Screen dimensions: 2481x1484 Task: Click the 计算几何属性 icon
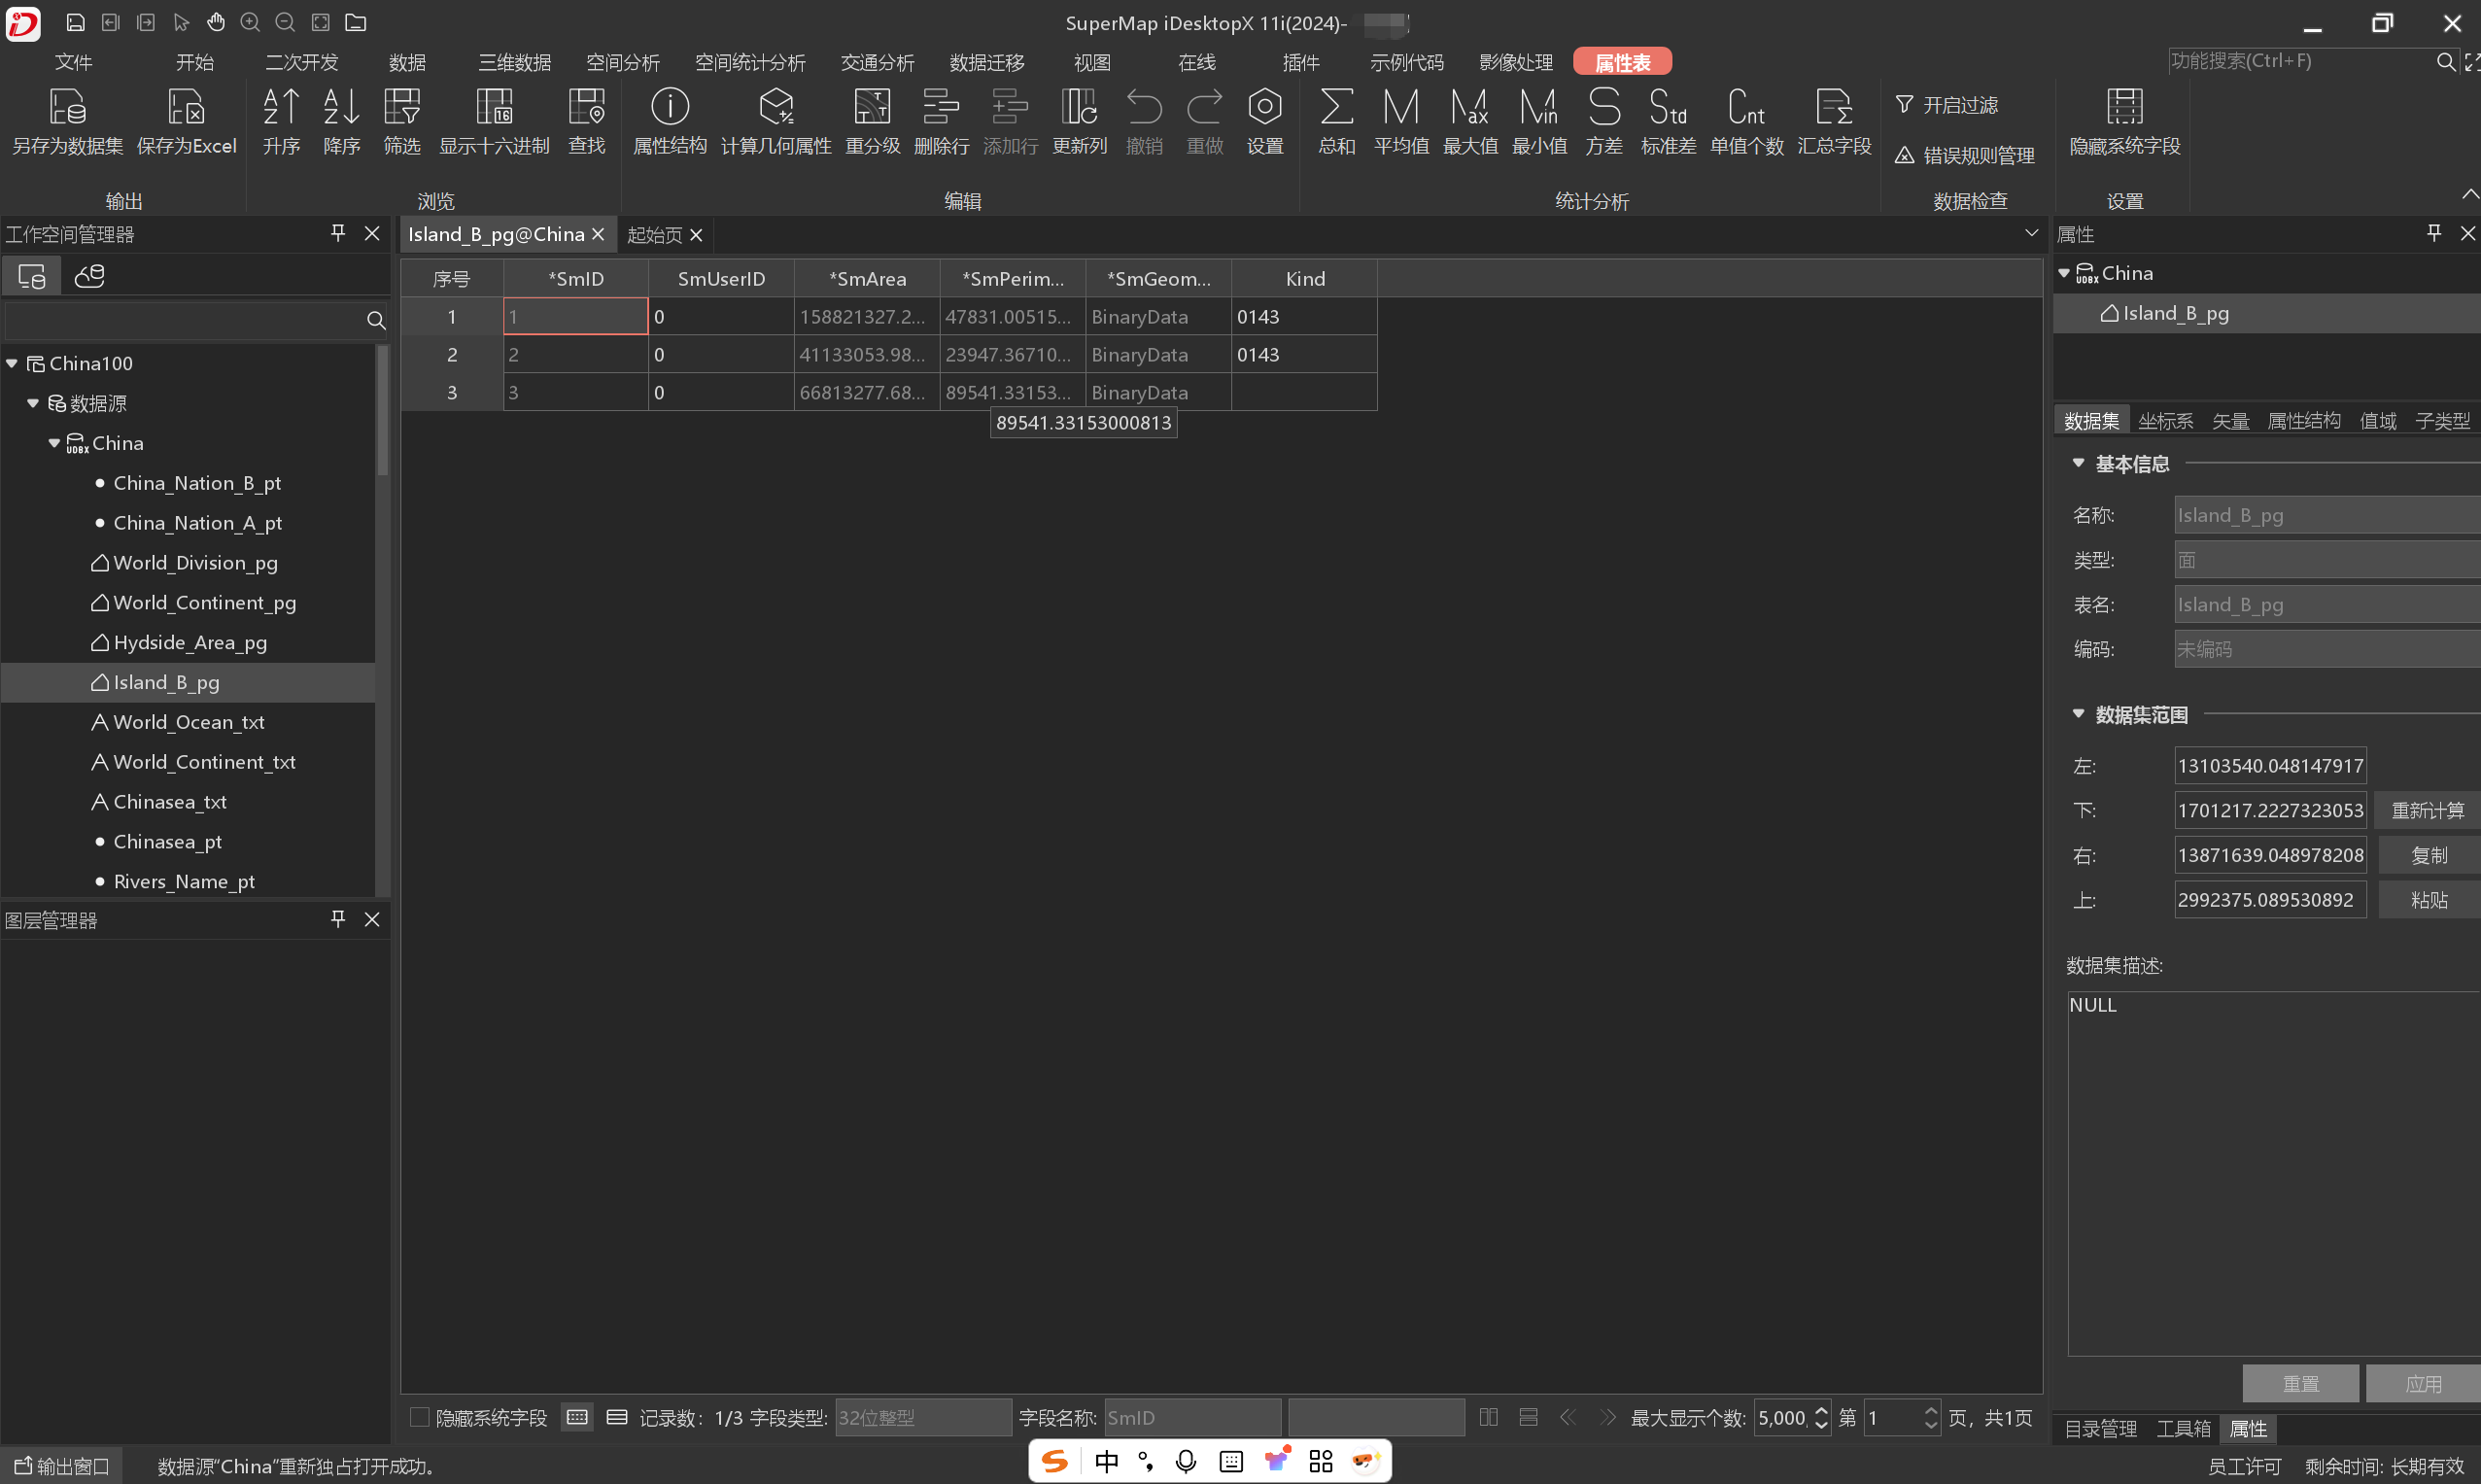pyautogui.click(x=776, y=107)
